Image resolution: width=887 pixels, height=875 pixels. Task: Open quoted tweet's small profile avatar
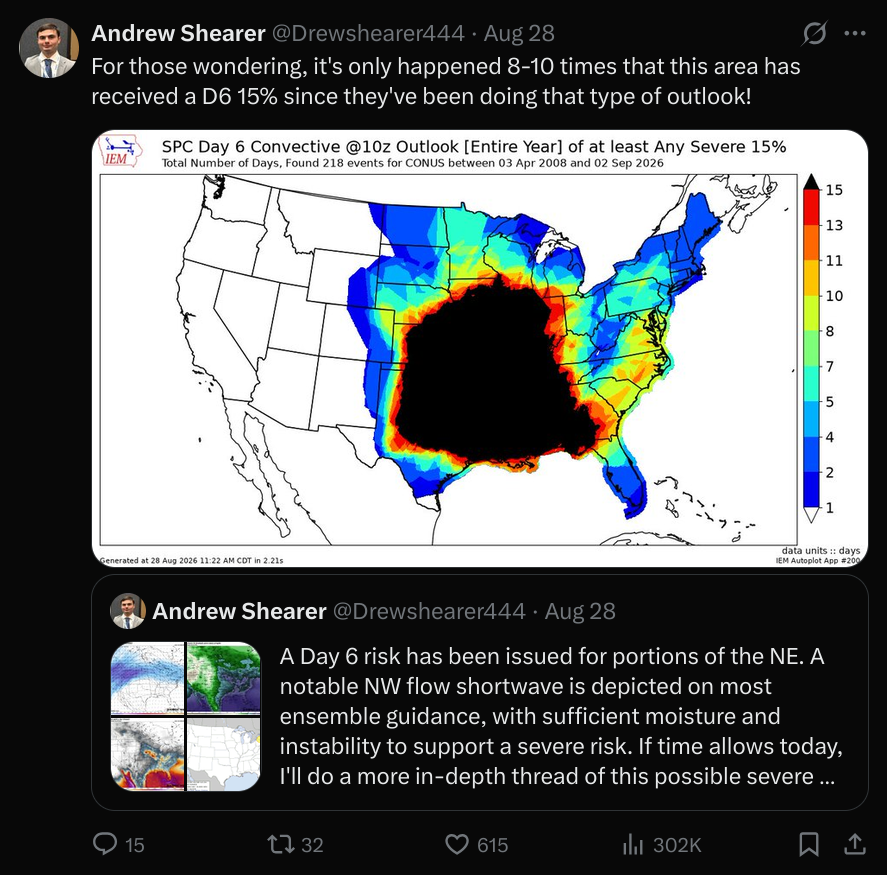[128, 611]
